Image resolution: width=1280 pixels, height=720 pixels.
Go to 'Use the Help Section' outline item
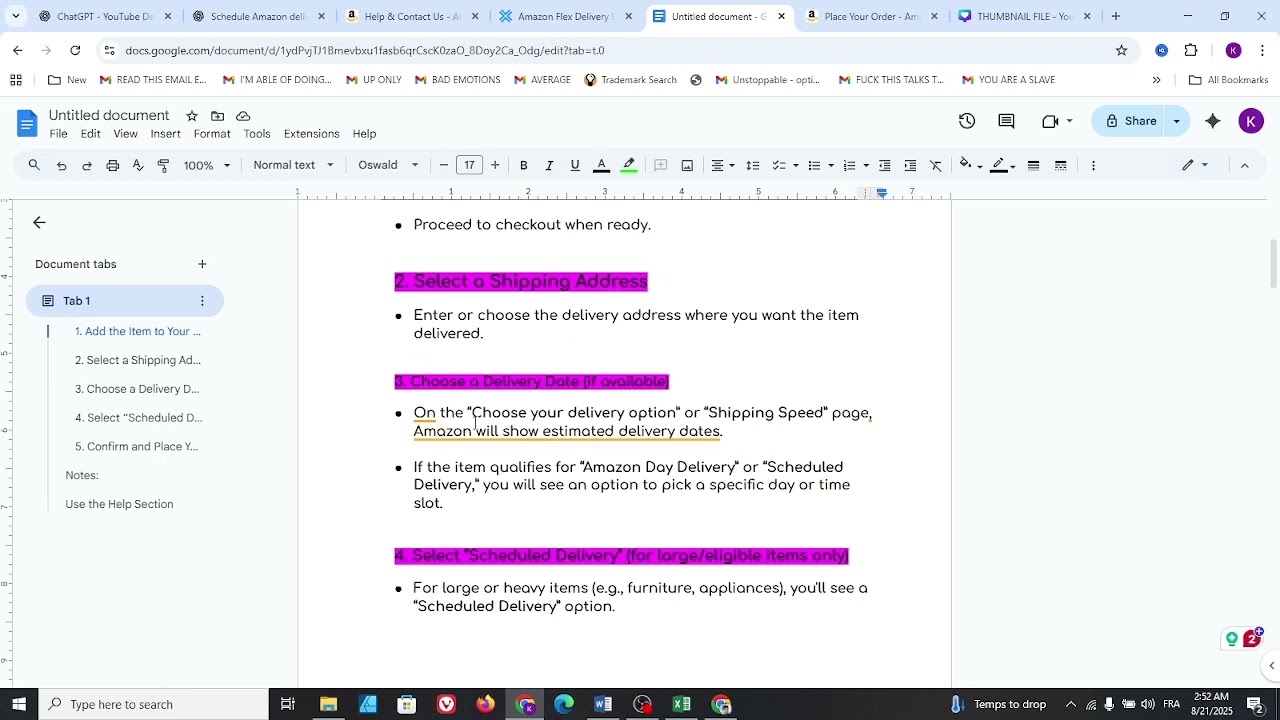pyautogui.click(x=119, y=504)
